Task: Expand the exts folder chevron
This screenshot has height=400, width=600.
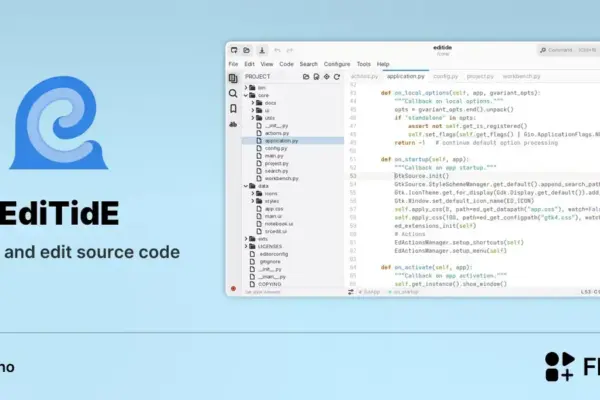Action: 246,239
